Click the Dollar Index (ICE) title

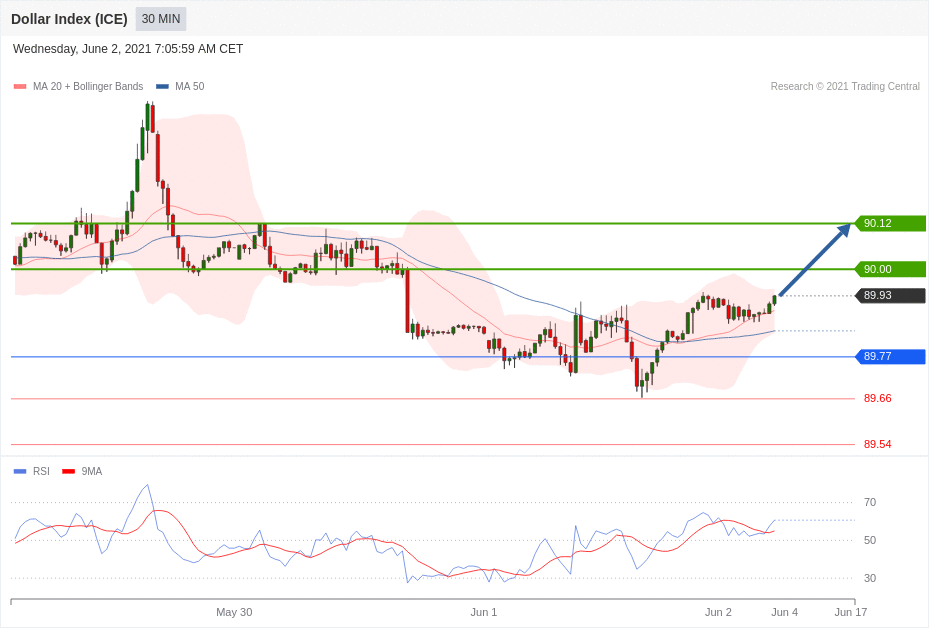coord(69,19)
